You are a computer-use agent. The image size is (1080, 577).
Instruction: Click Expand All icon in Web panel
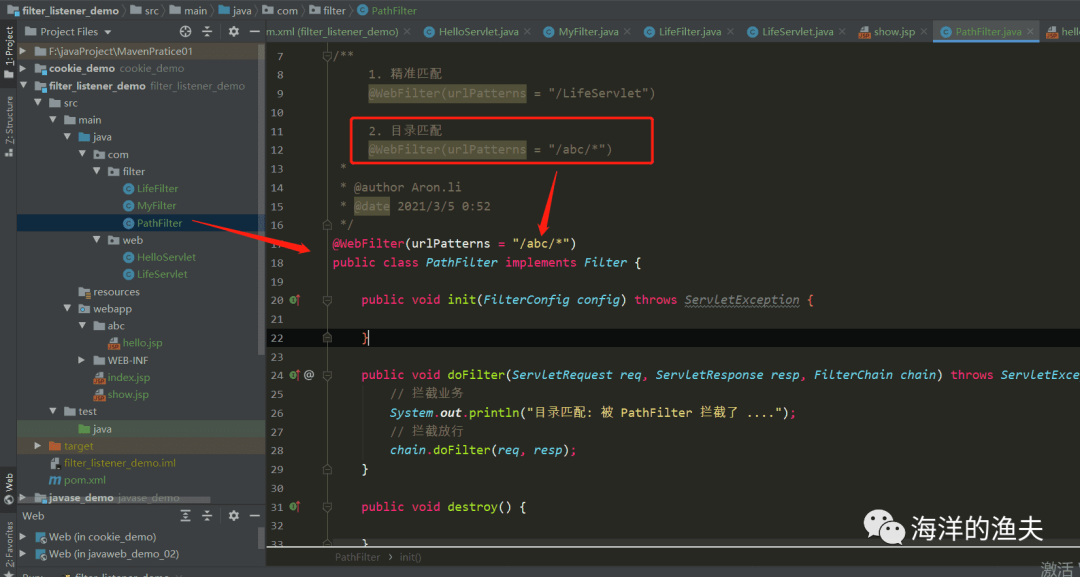tap(185, 516)
